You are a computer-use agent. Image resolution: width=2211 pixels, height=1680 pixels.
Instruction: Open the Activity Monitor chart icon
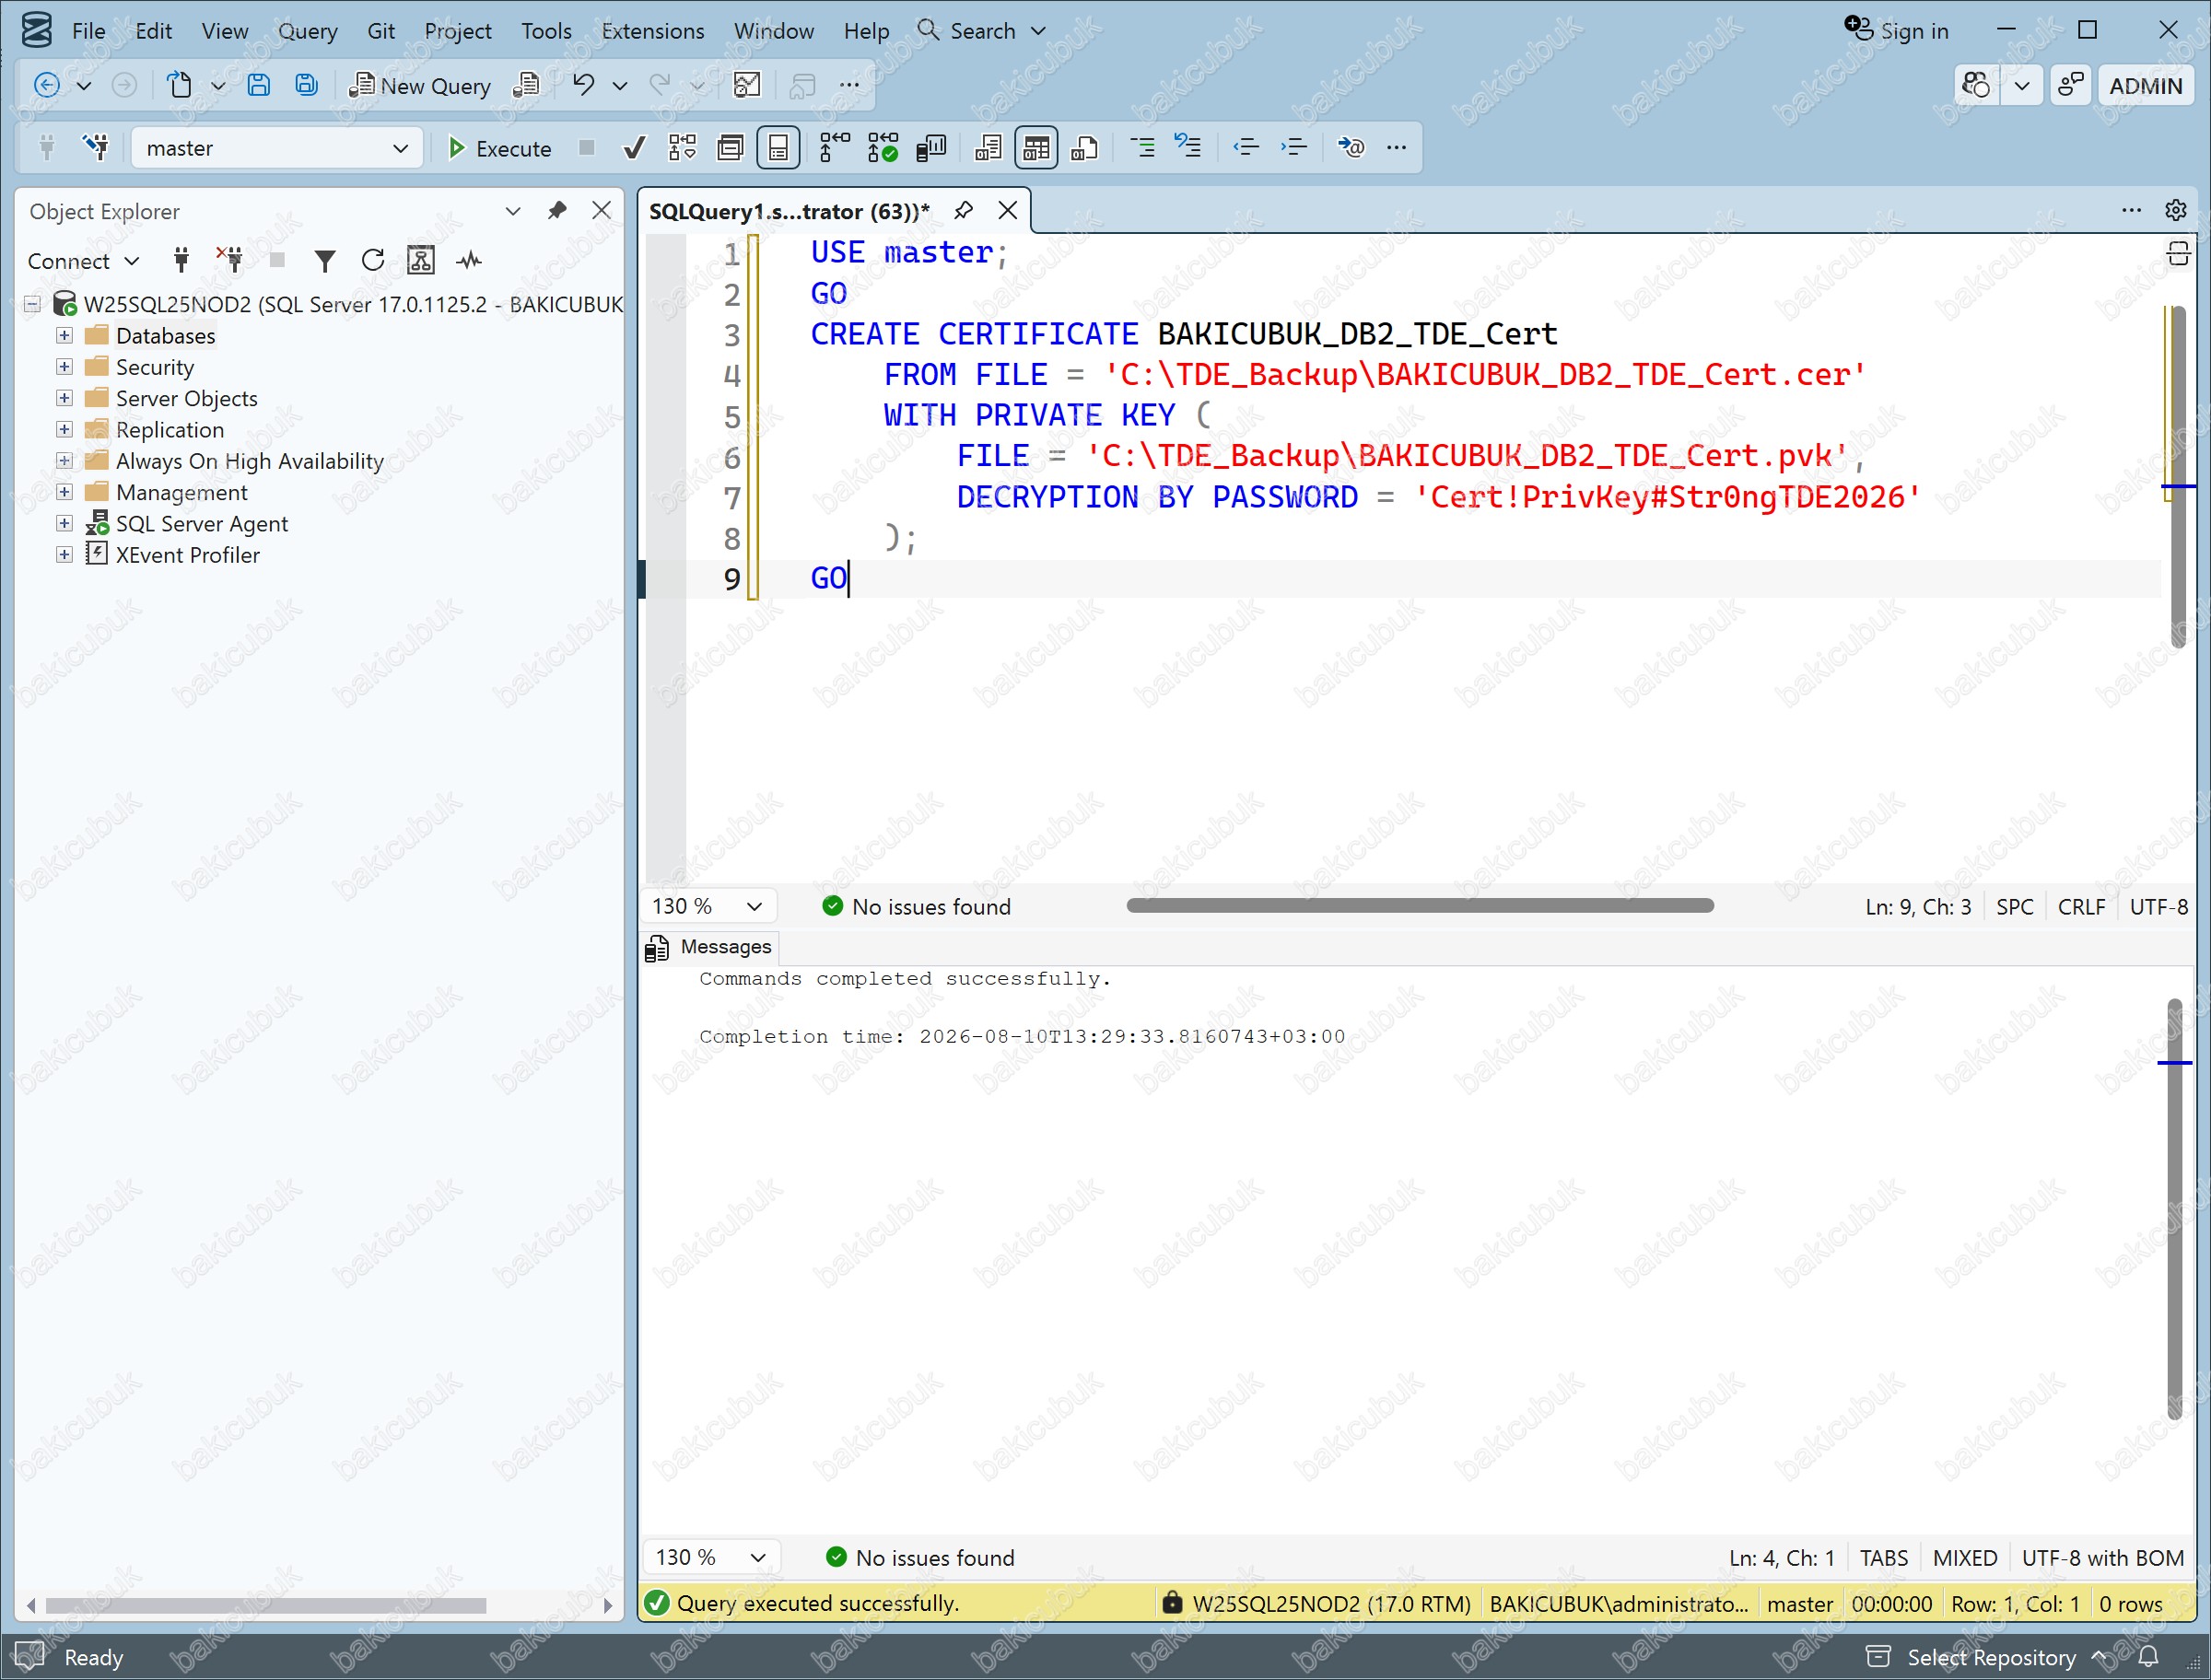[747, 86]
